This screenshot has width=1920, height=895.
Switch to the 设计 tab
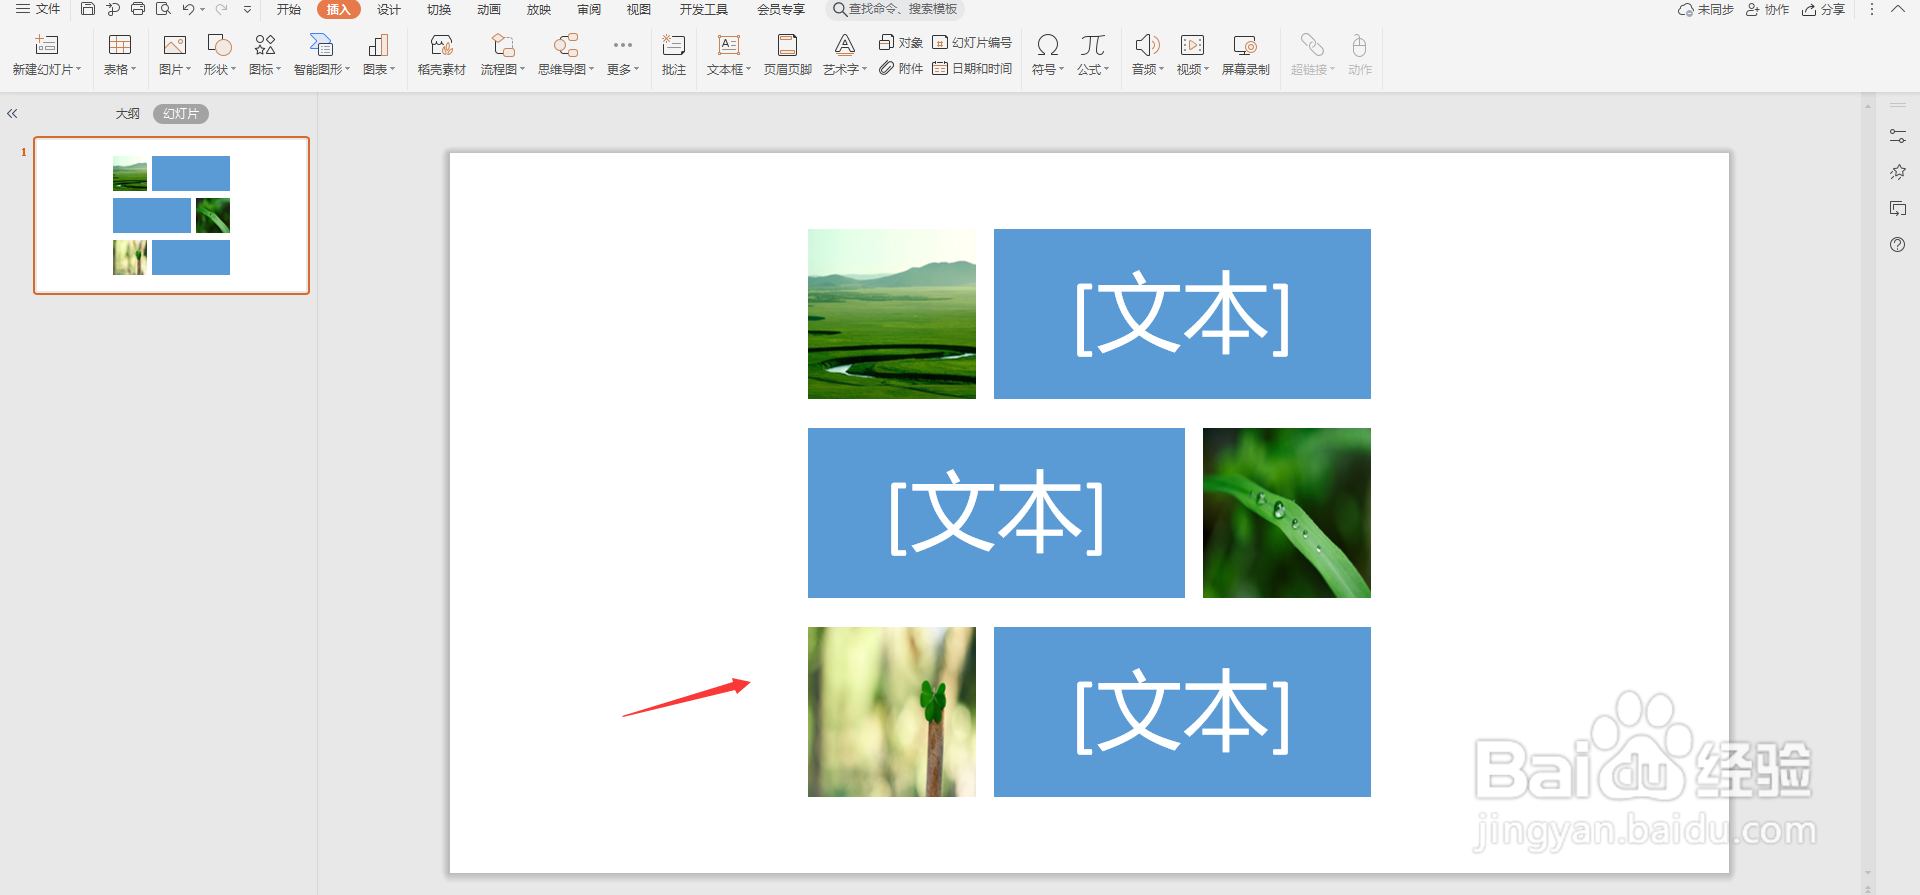tap(389, 9)
